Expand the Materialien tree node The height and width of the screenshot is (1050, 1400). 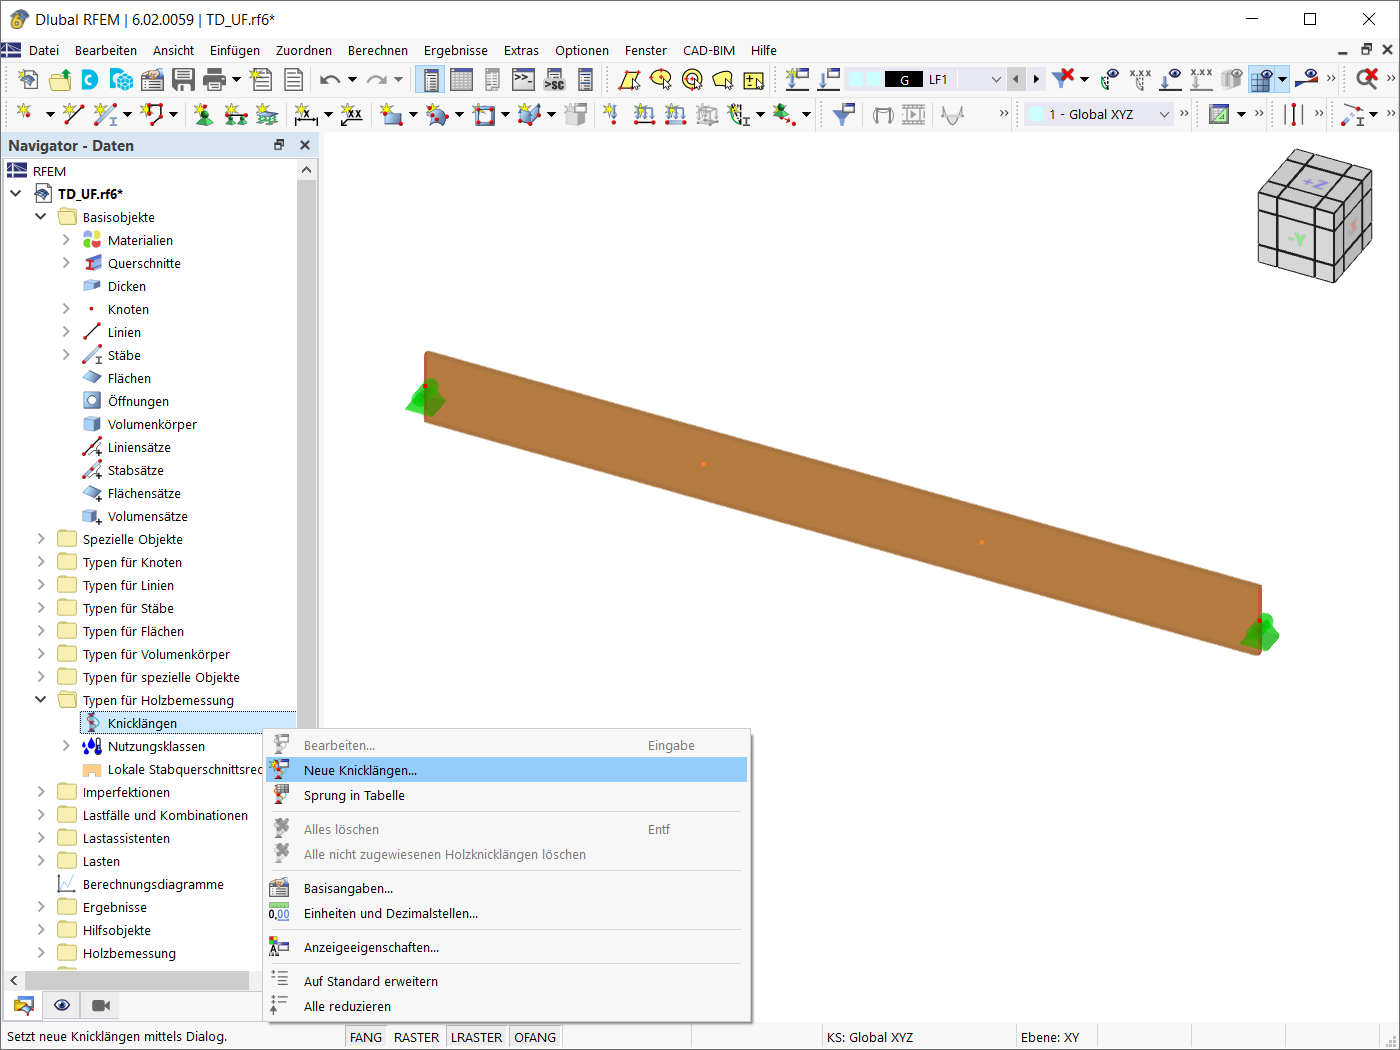click(x=66, y=240)
